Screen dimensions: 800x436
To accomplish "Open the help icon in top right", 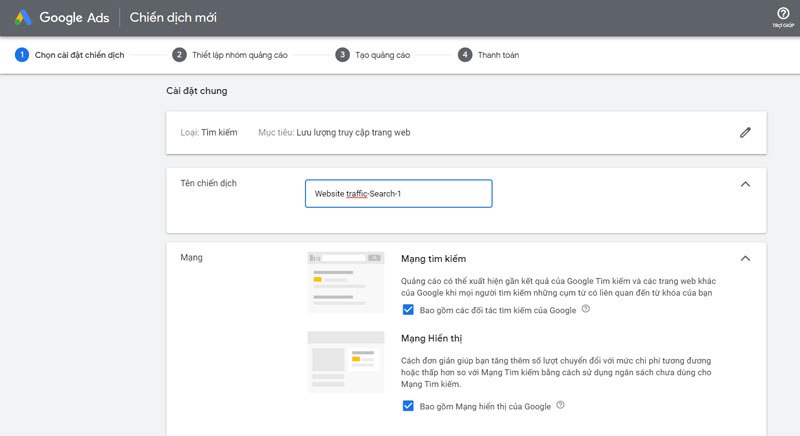I will click(783, 14).
